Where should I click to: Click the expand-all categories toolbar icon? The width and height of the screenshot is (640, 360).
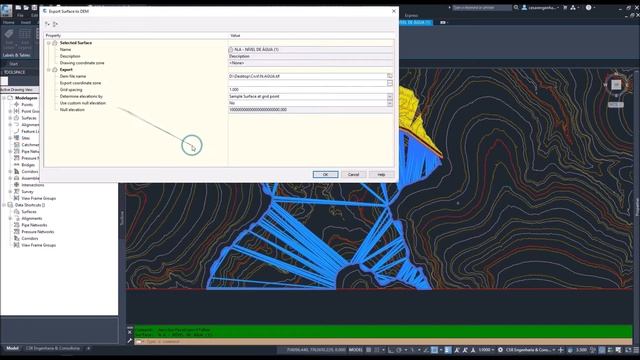coord(47,24)
